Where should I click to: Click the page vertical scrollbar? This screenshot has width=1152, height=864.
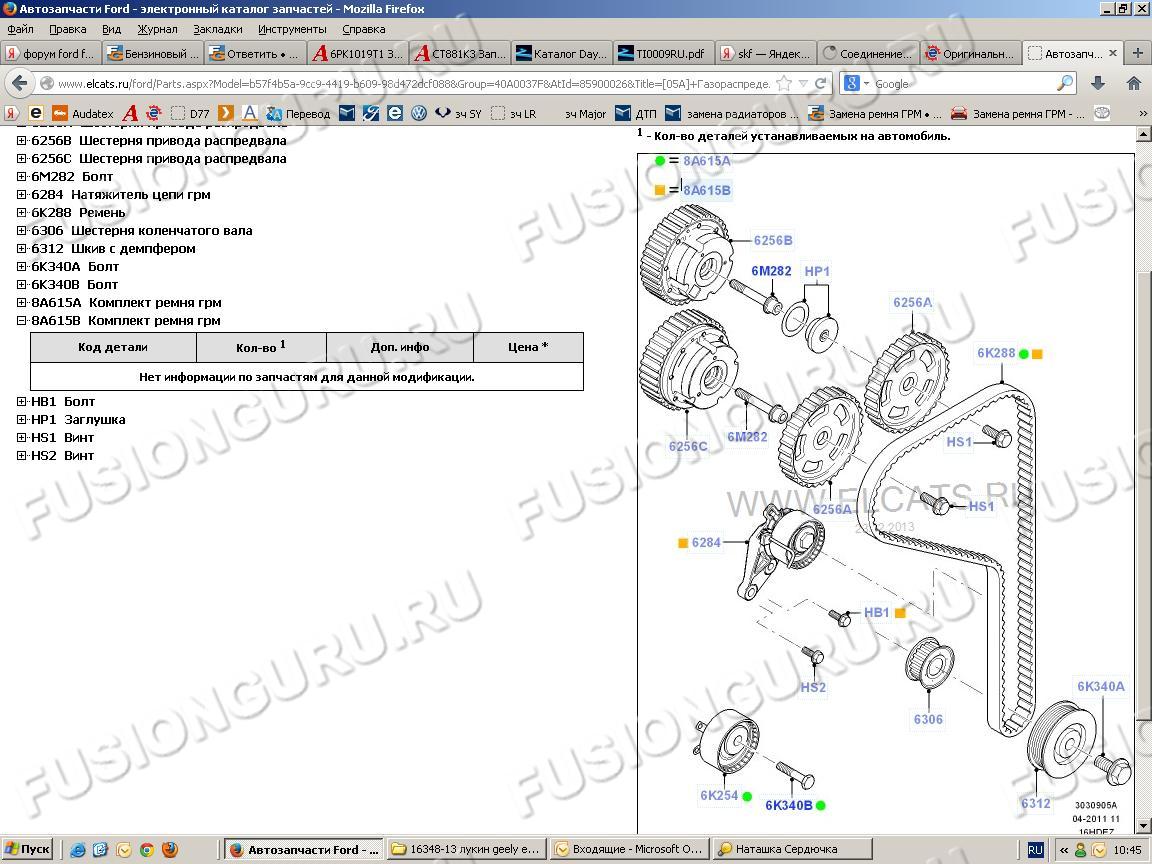pyautogui.click(x=1143, y=478)
